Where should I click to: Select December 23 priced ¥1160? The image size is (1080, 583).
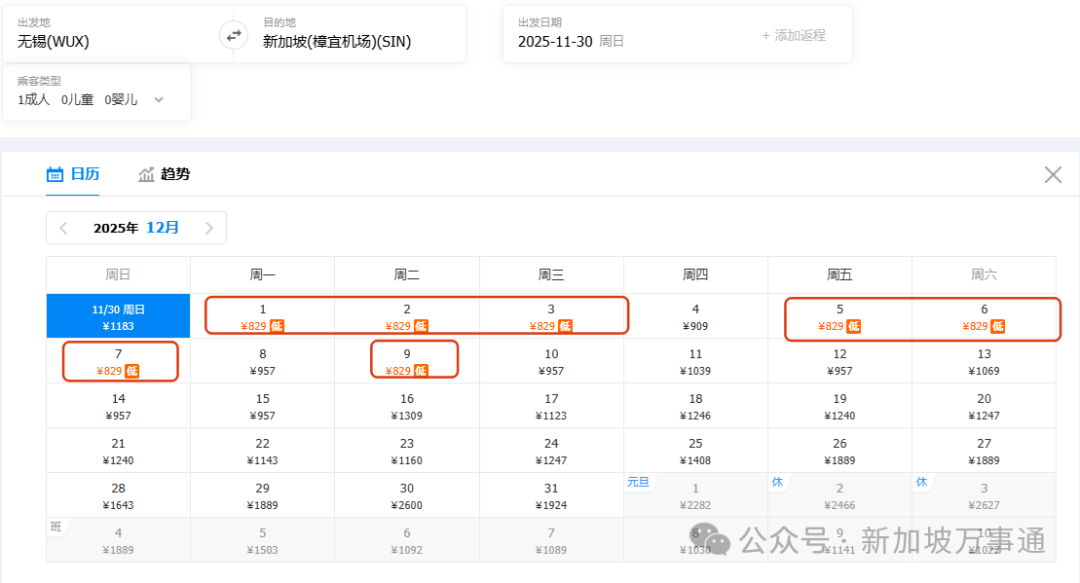[407, 451]
